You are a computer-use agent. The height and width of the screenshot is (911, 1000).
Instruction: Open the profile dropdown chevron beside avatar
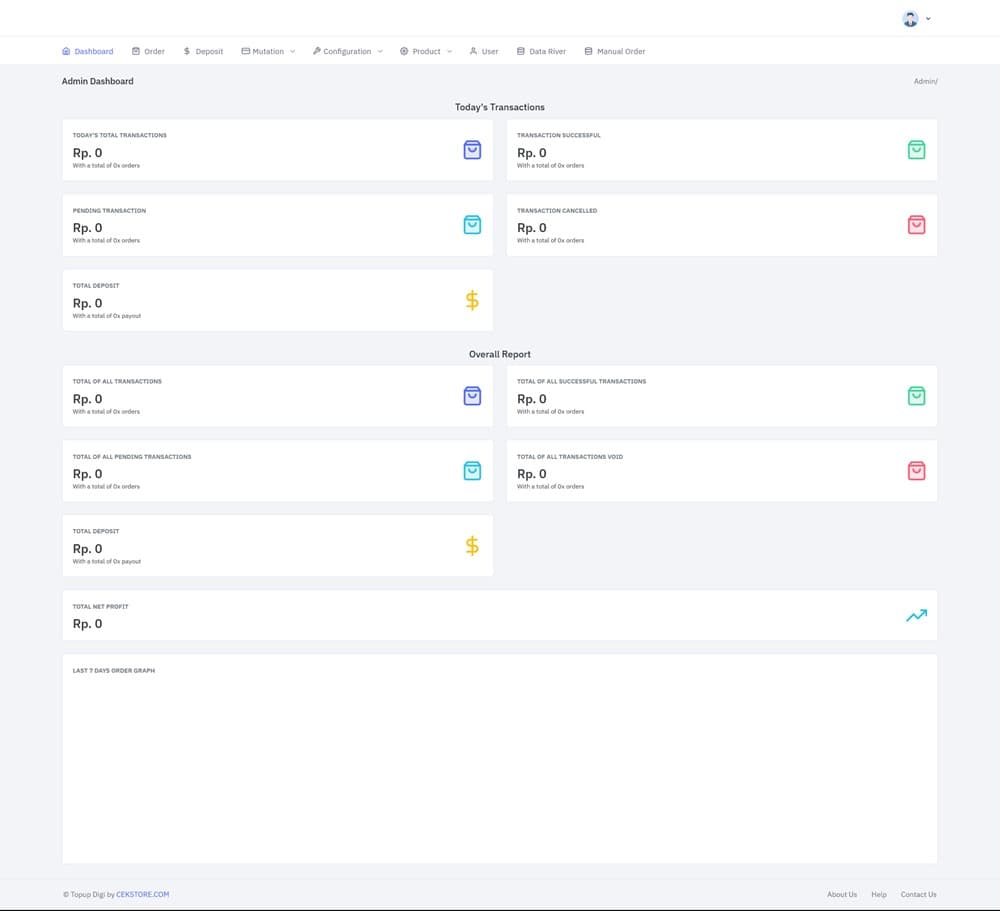(x=928, y=19)
